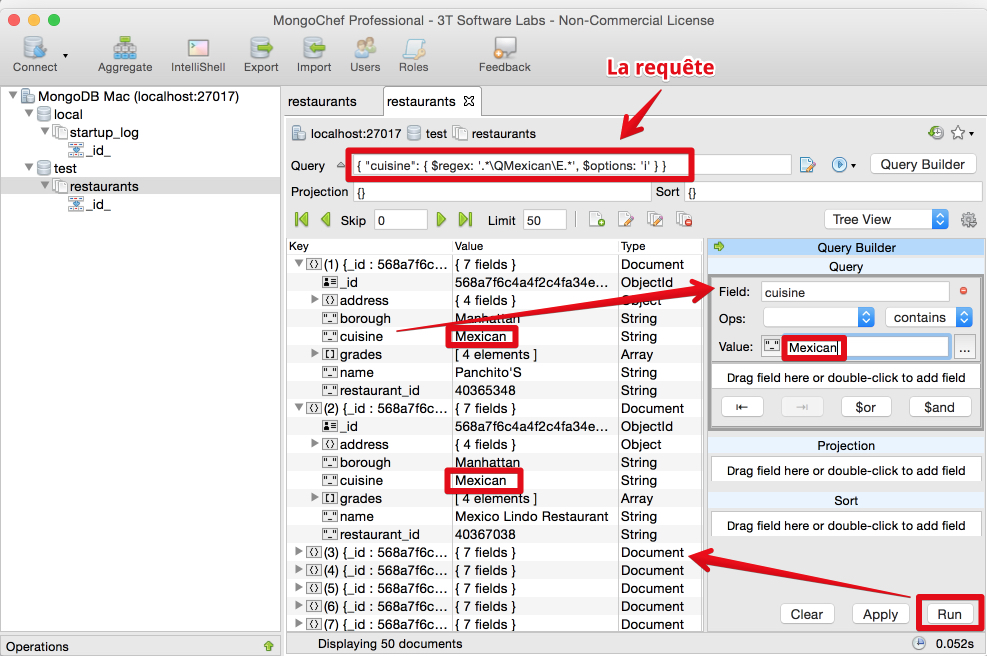Open view settings gear icon

tap(969, 220)
